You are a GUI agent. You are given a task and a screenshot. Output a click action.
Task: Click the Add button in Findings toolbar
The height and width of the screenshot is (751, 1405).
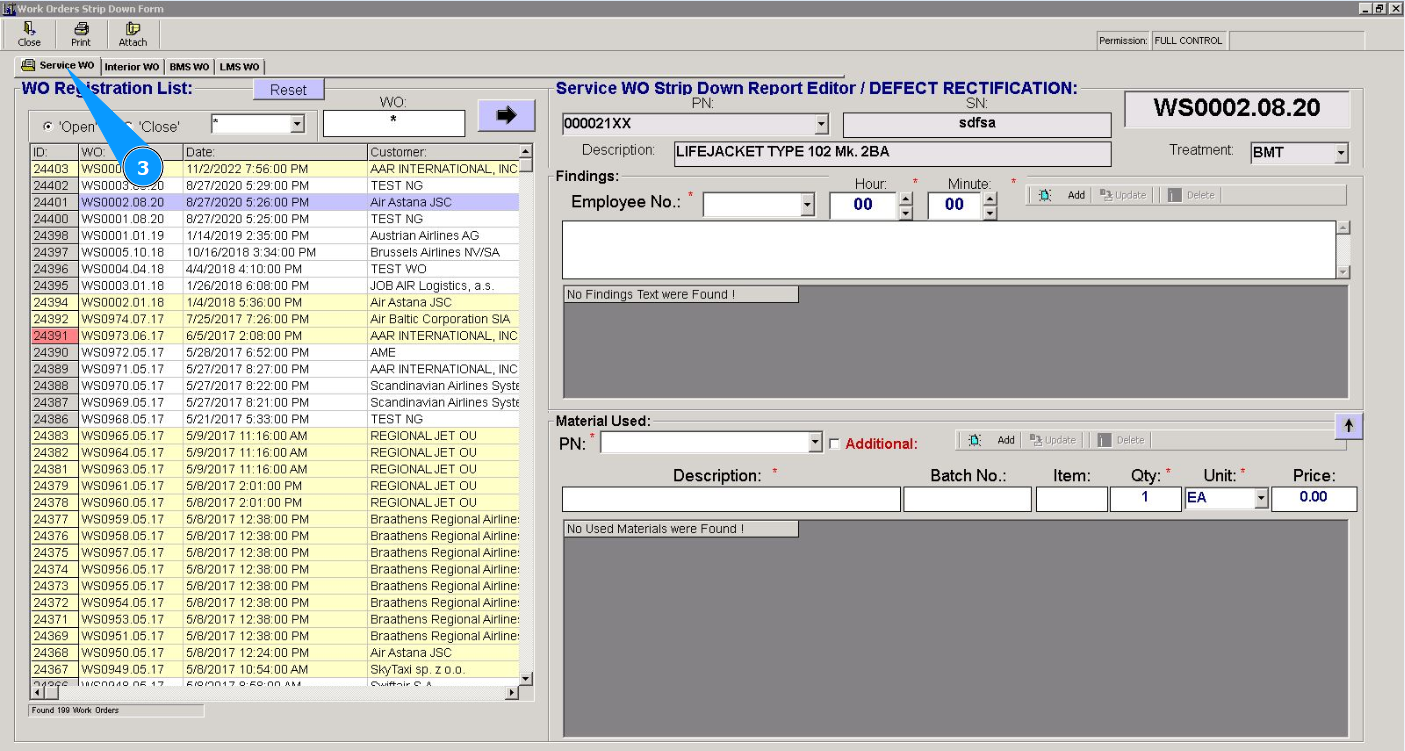[1063, 195]
